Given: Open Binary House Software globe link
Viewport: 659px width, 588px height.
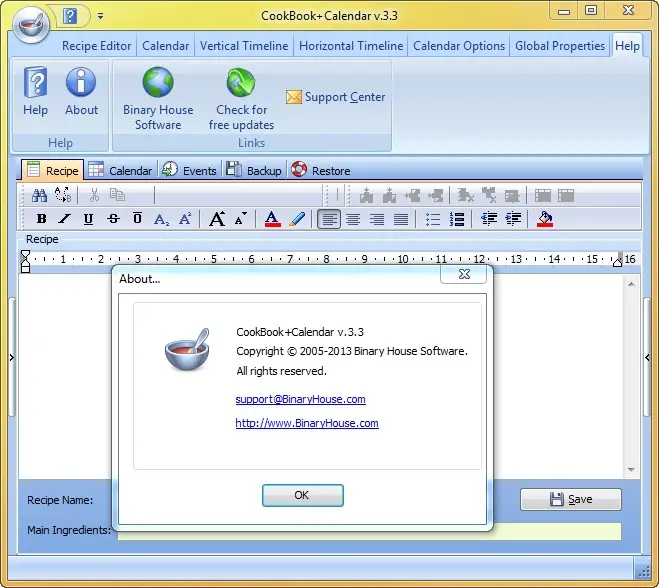Looking at the screenshot, I should pyautogui.click(x=158, y=98).
